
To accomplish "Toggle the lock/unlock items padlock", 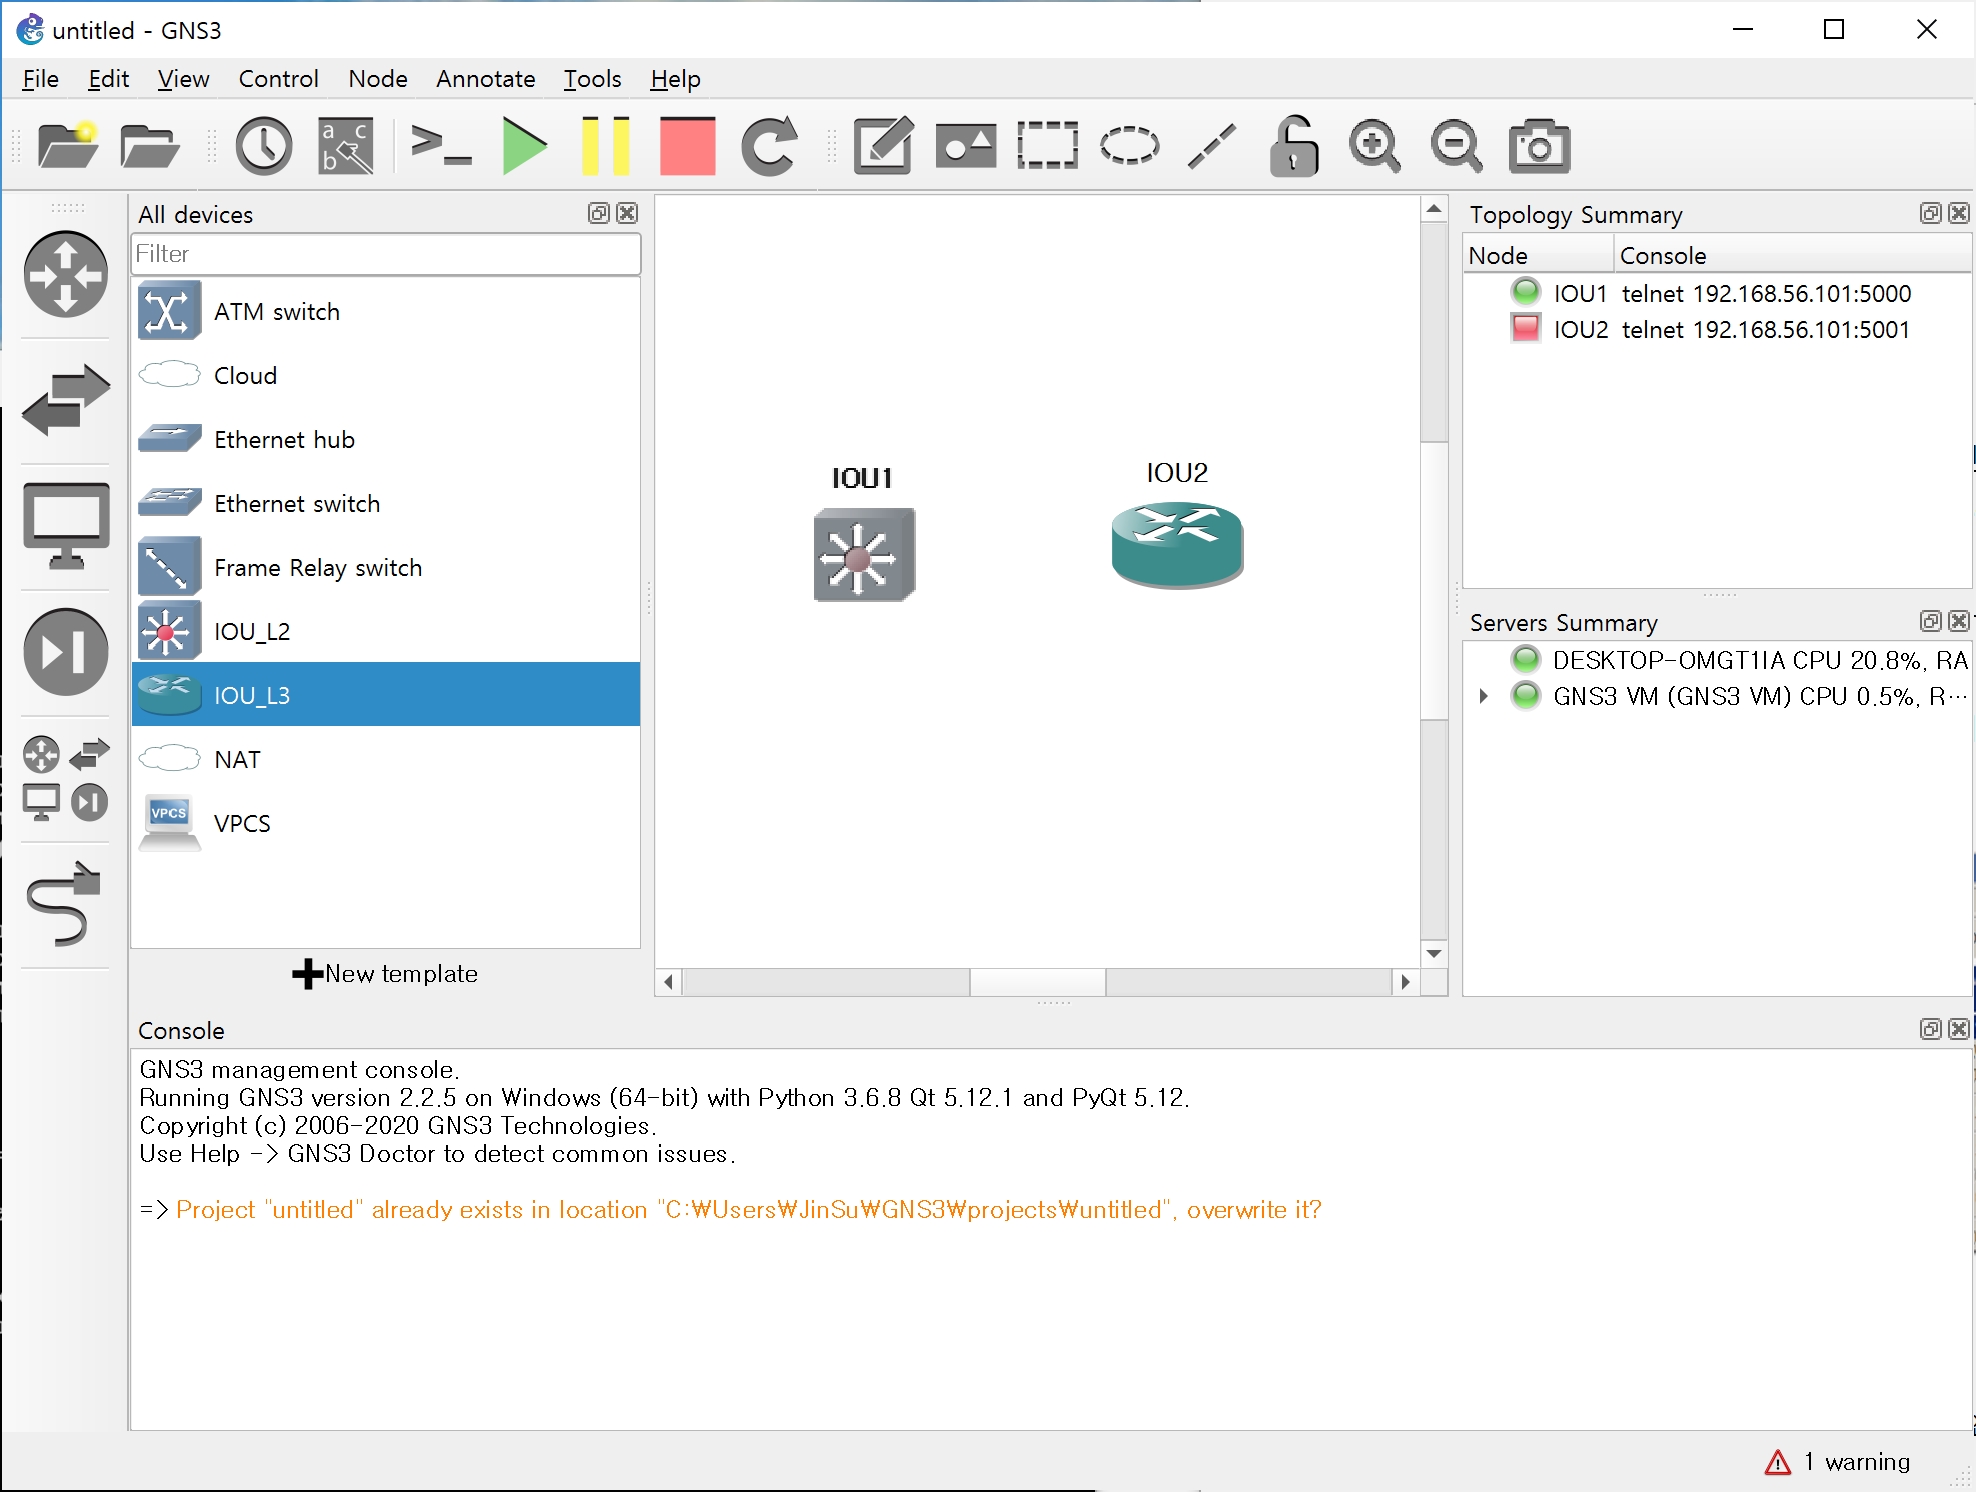I will (x=1293, y=147).
